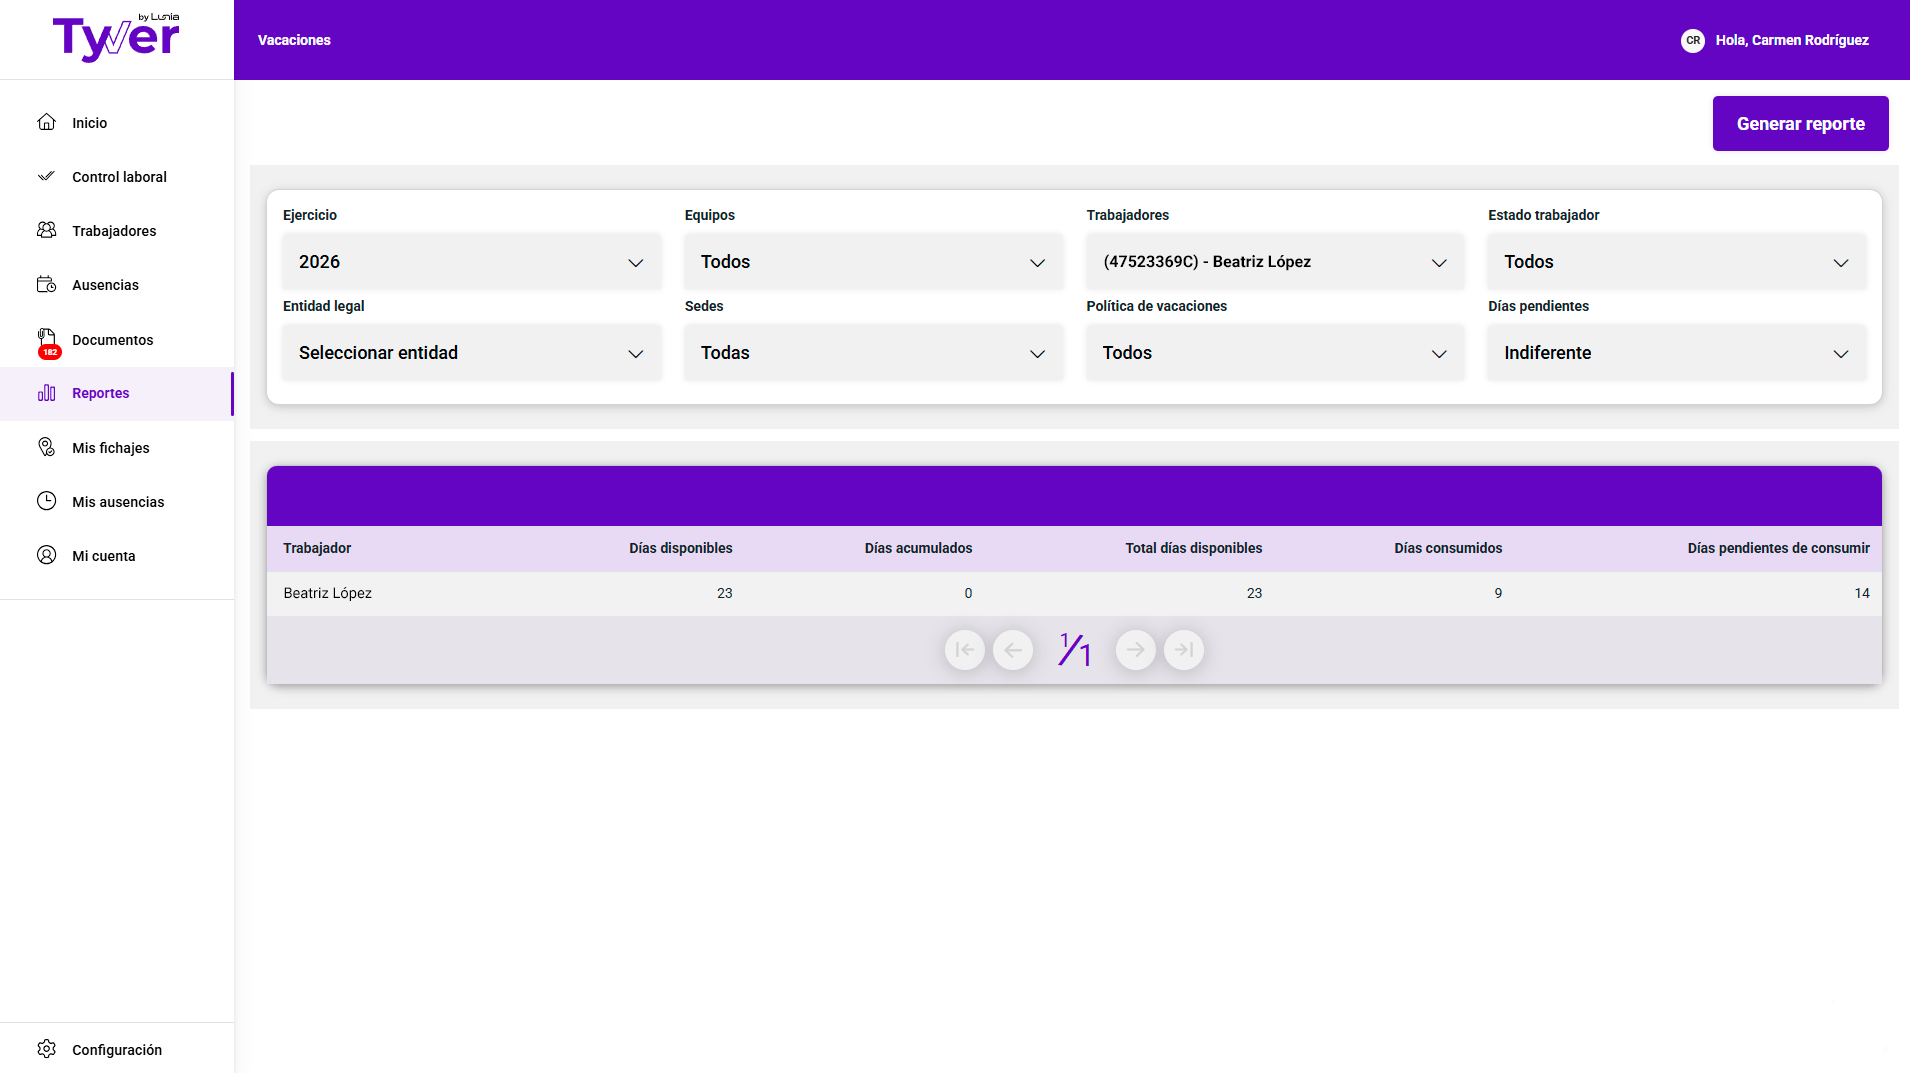1910x1073 pixels.
Task: Click the Inicio home icon
Action: 46,122
